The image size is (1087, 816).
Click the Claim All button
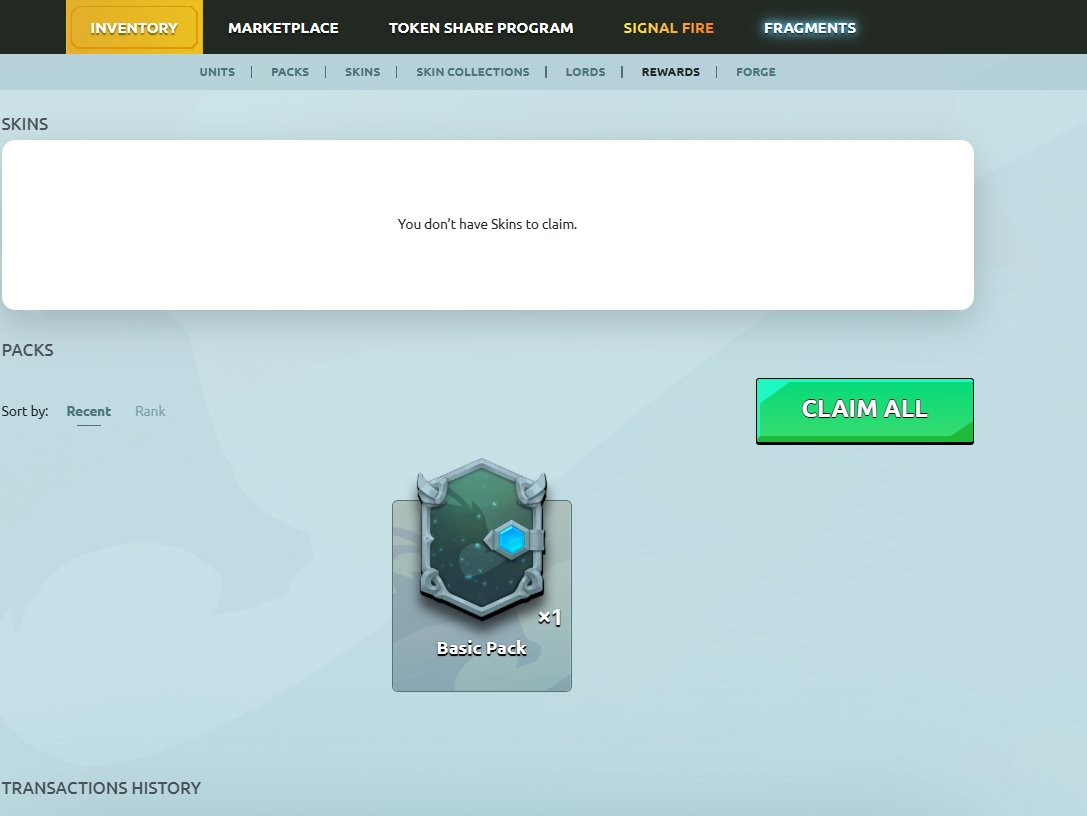pos(864,411)
